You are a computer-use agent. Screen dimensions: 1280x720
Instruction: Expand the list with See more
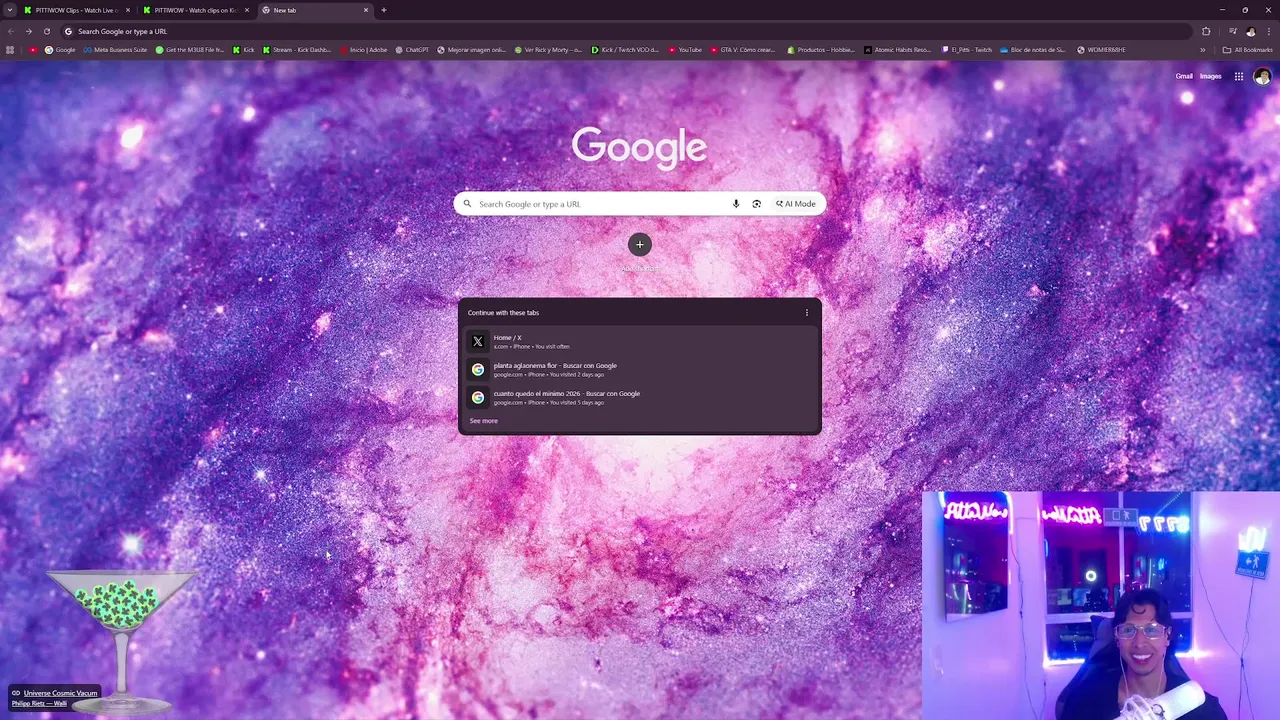click(x=484, y=421)
